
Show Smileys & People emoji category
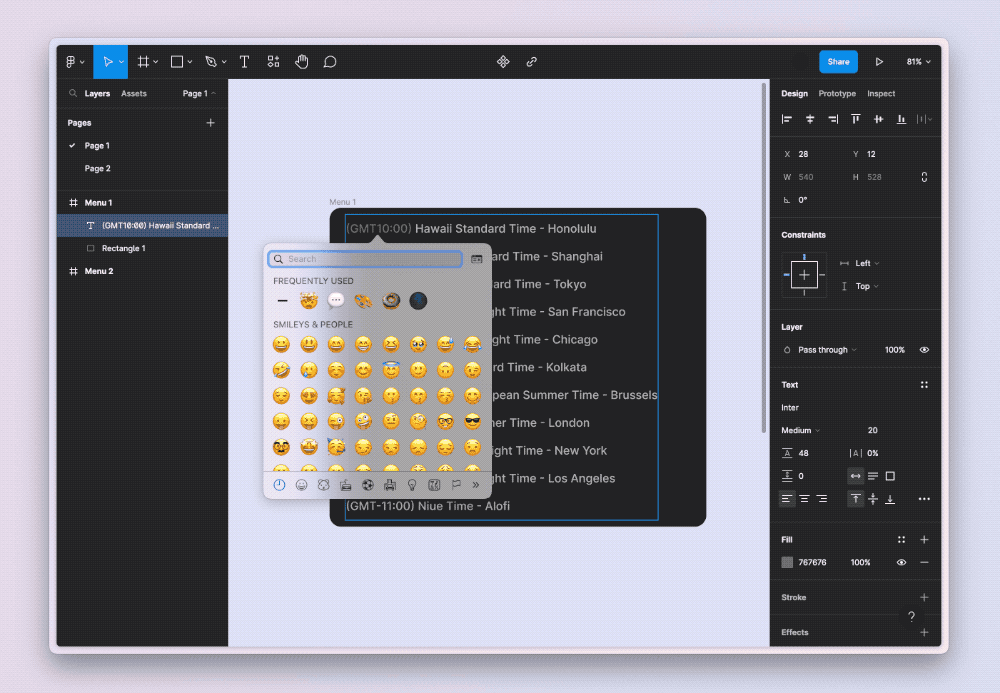pyautogui.click(x=301, y=485)
